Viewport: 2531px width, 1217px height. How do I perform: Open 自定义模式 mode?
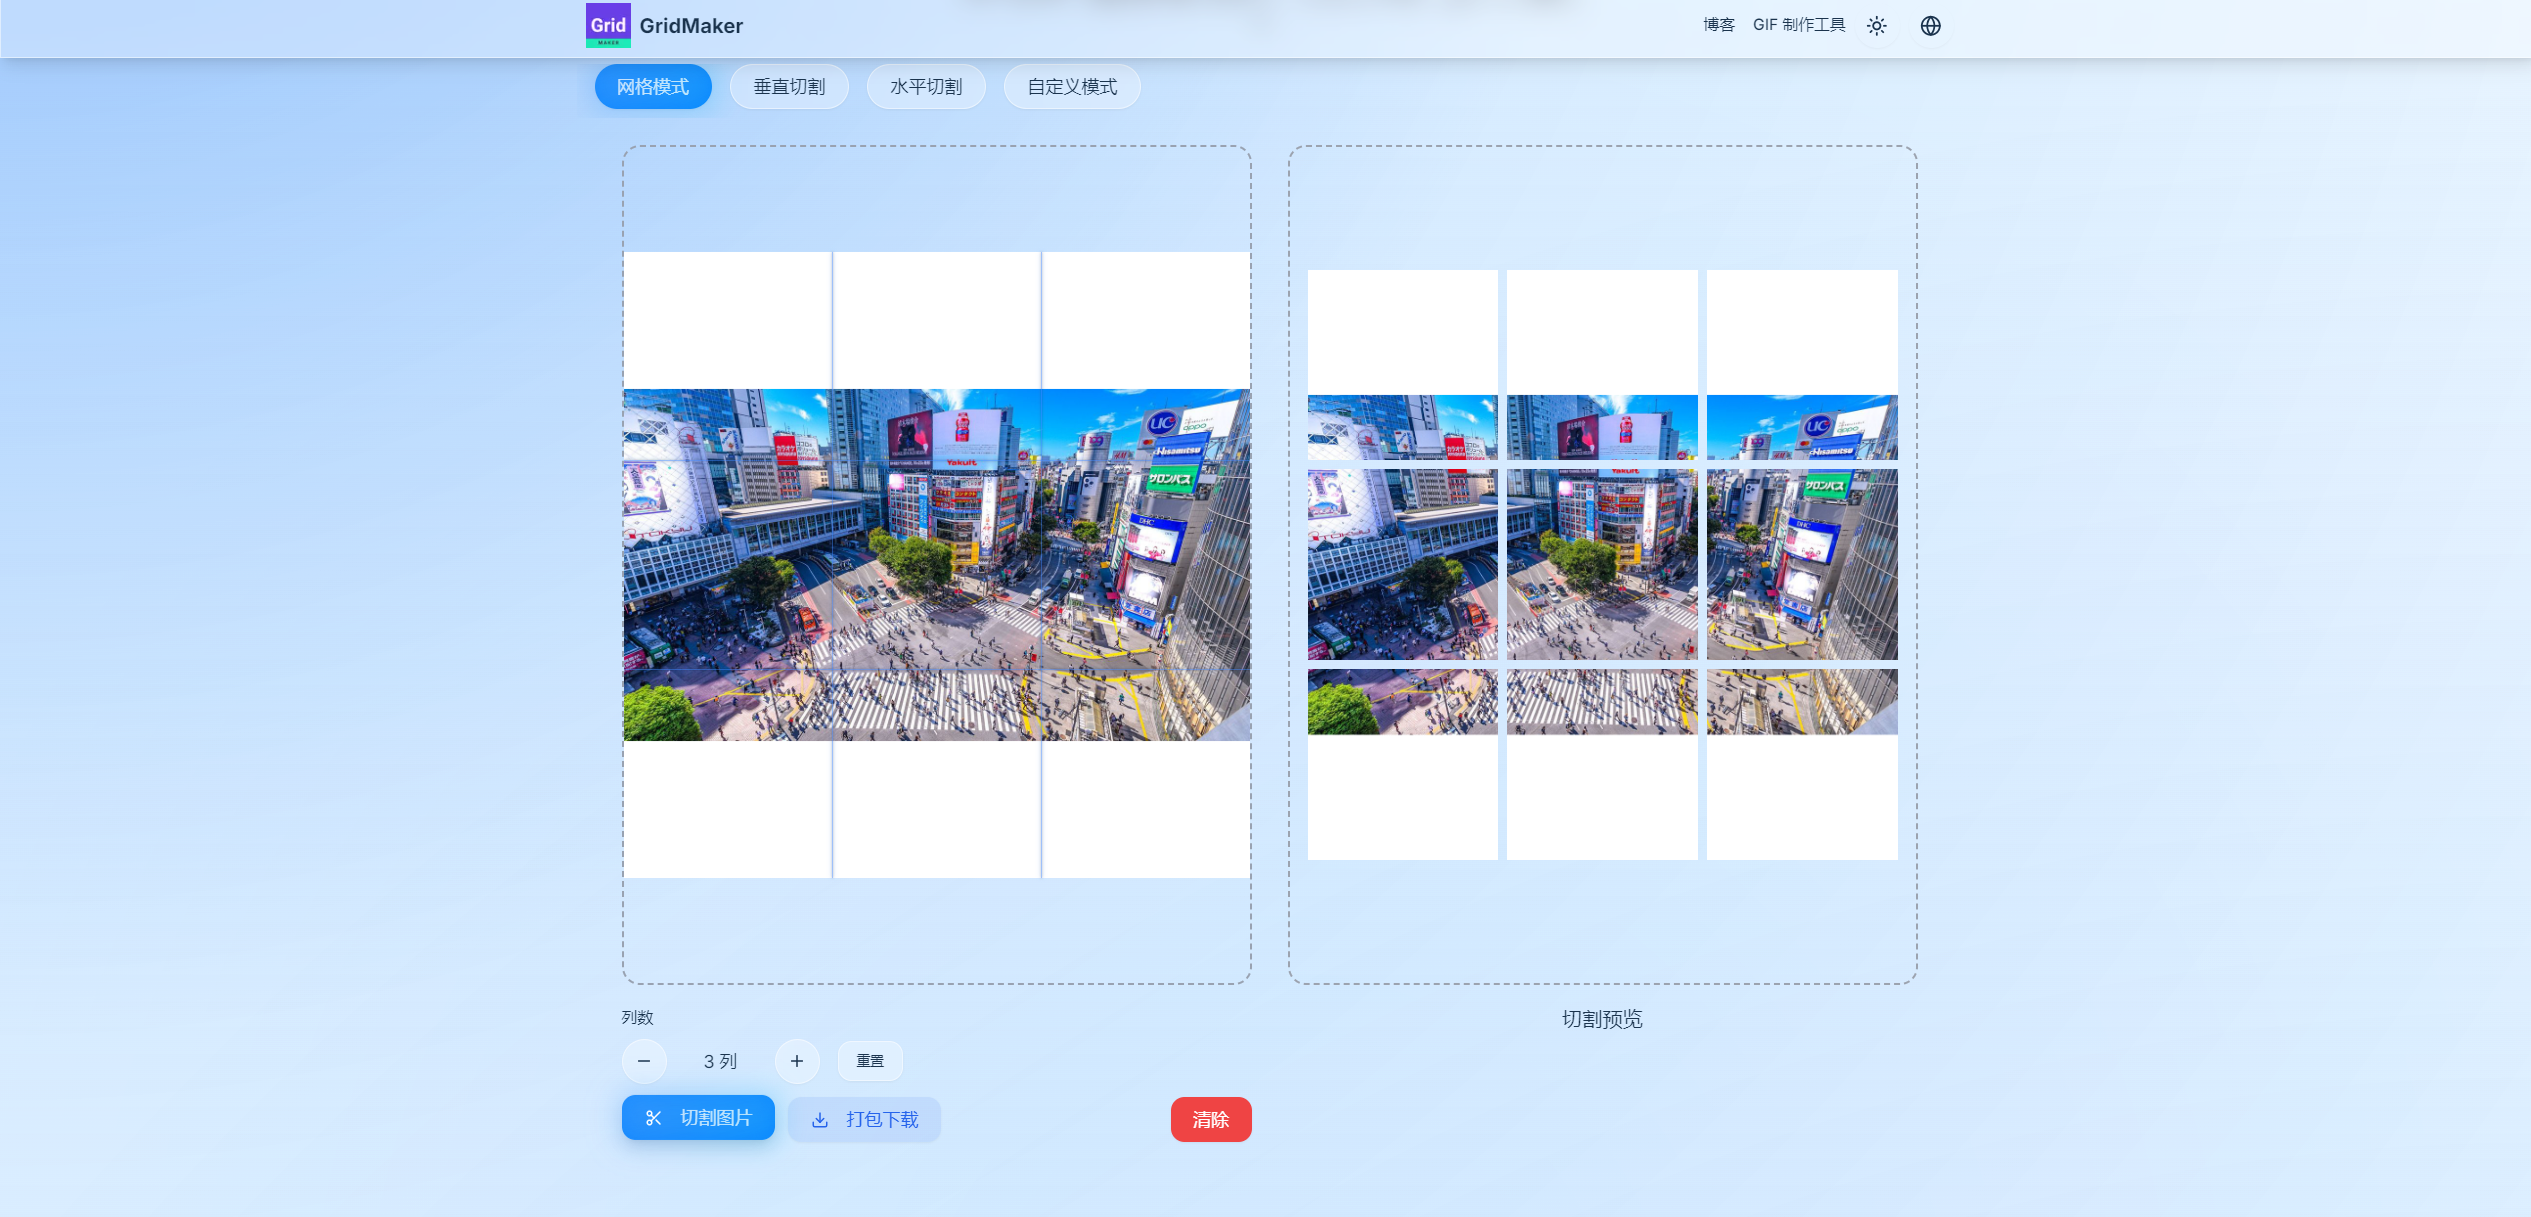pyautogui.click(x=1071, y=86)
